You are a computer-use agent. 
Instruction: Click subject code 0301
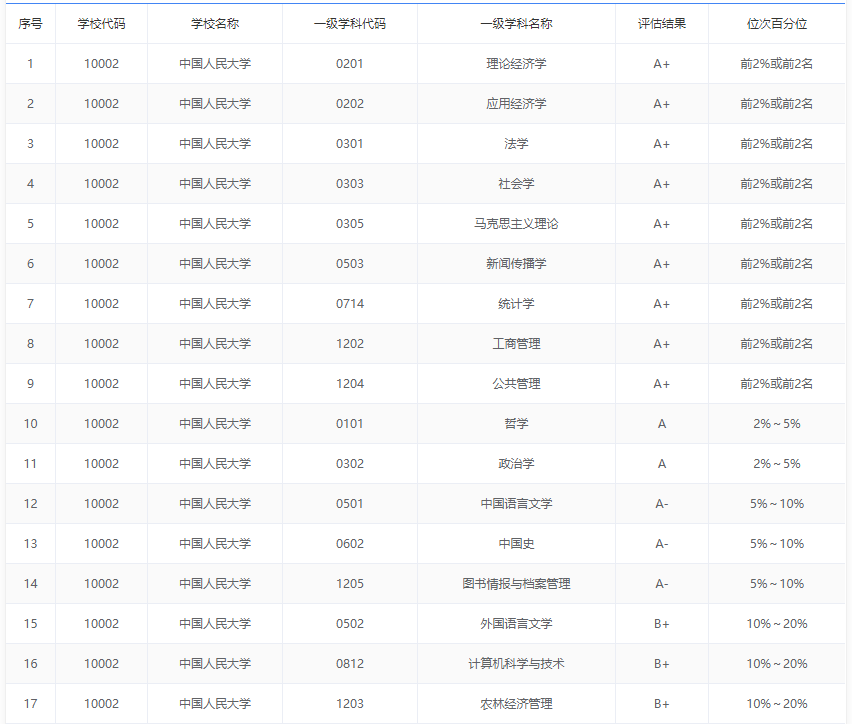pos(350,143)
